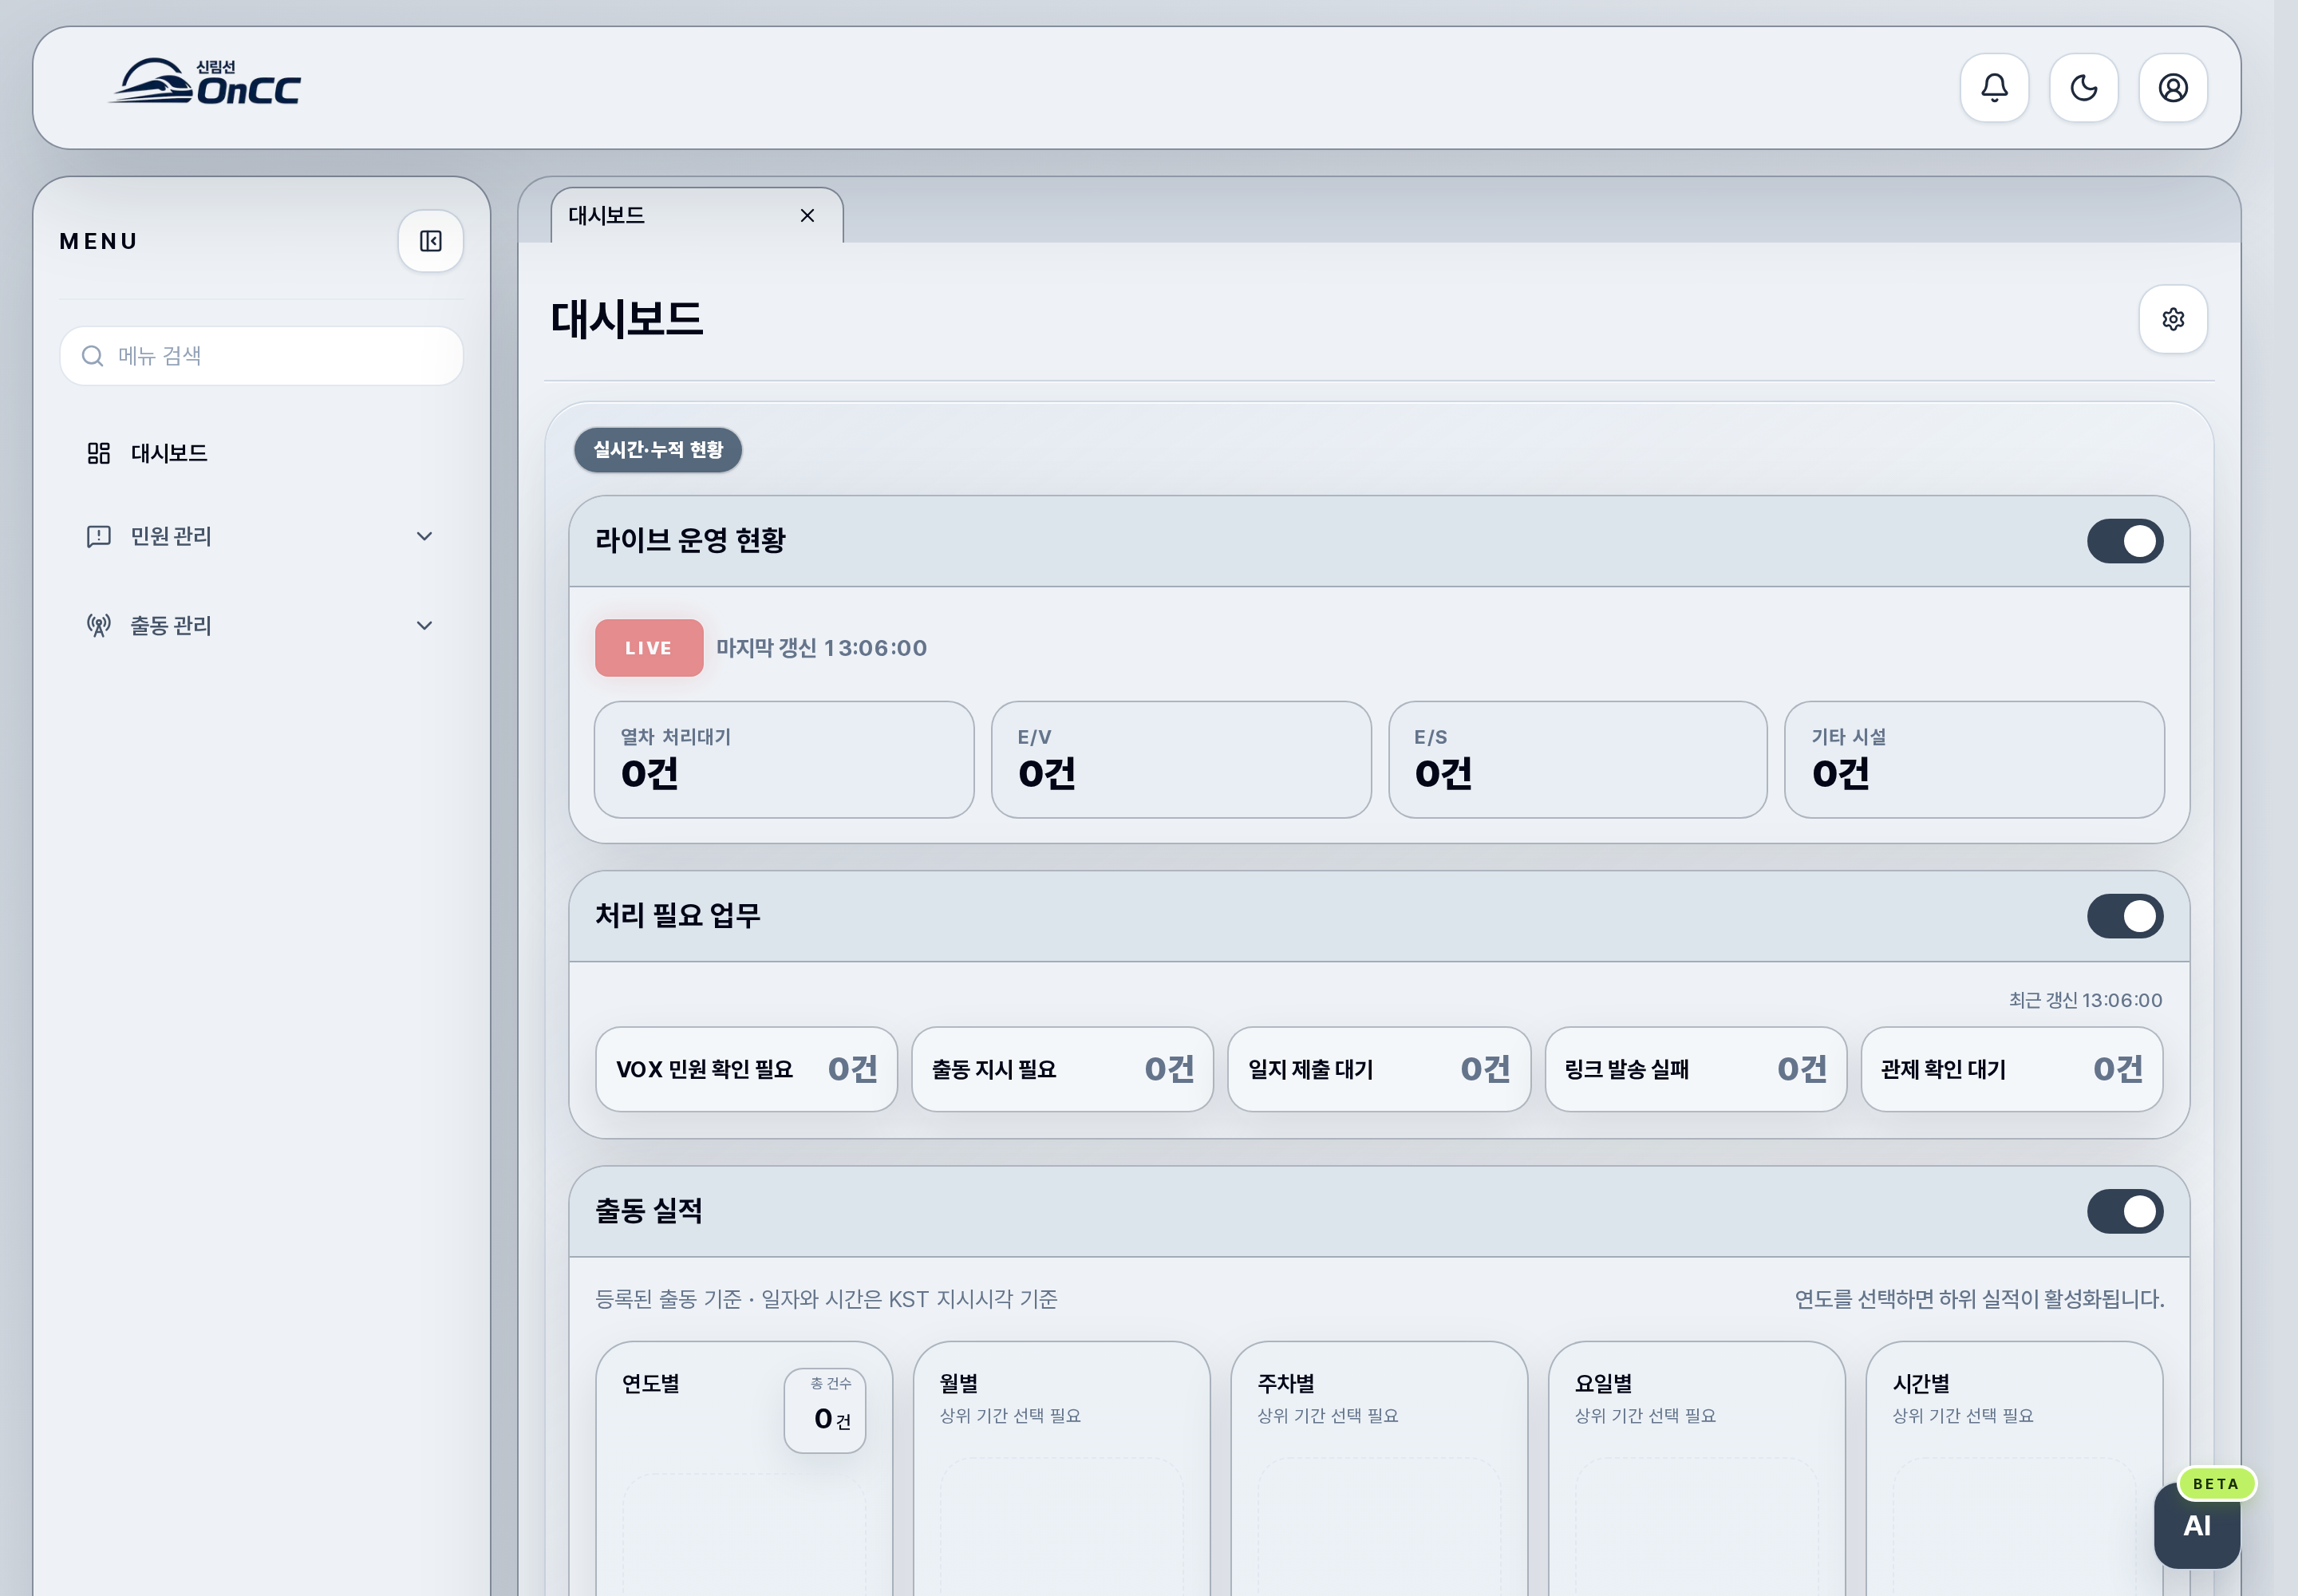Select the 기타 시설 card
Viewport: 2298px width, 1596px height.
(1974, 759)
